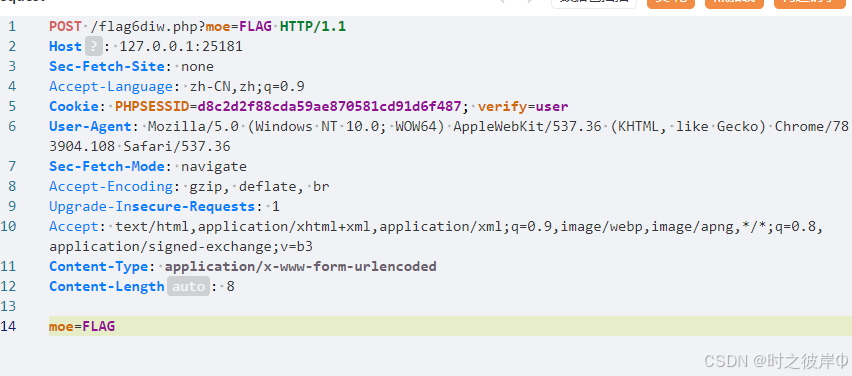Screen dimensions: 852x376
Task: Place cursor on the POST method keyword
Action: (65, 27)
